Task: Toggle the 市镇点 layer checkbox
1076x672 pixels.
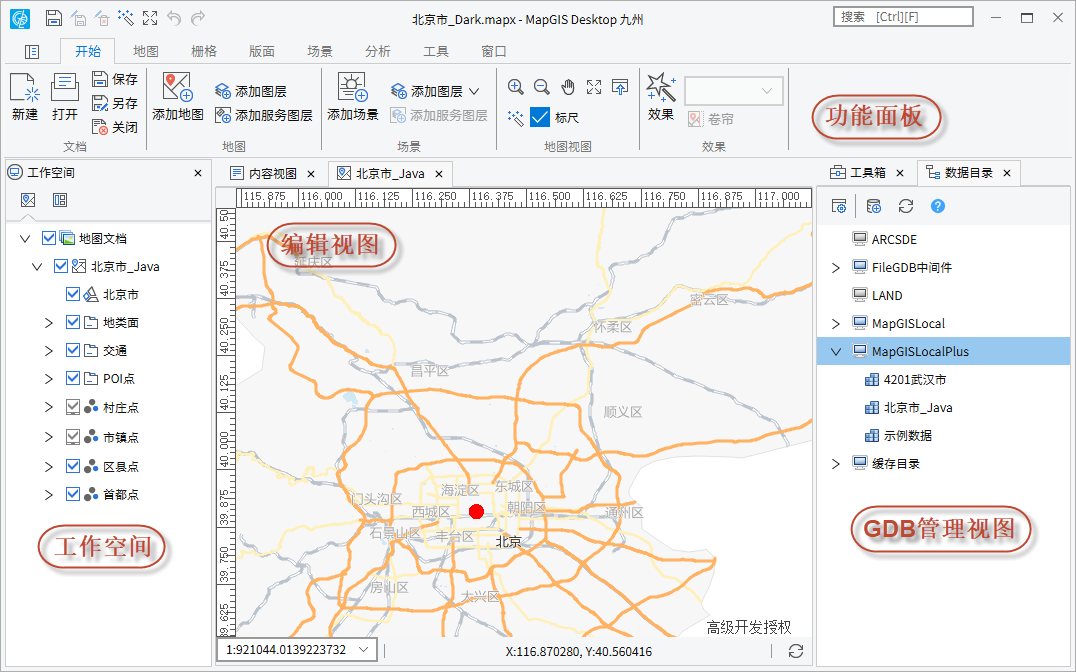Action: (x=73, y=437)
